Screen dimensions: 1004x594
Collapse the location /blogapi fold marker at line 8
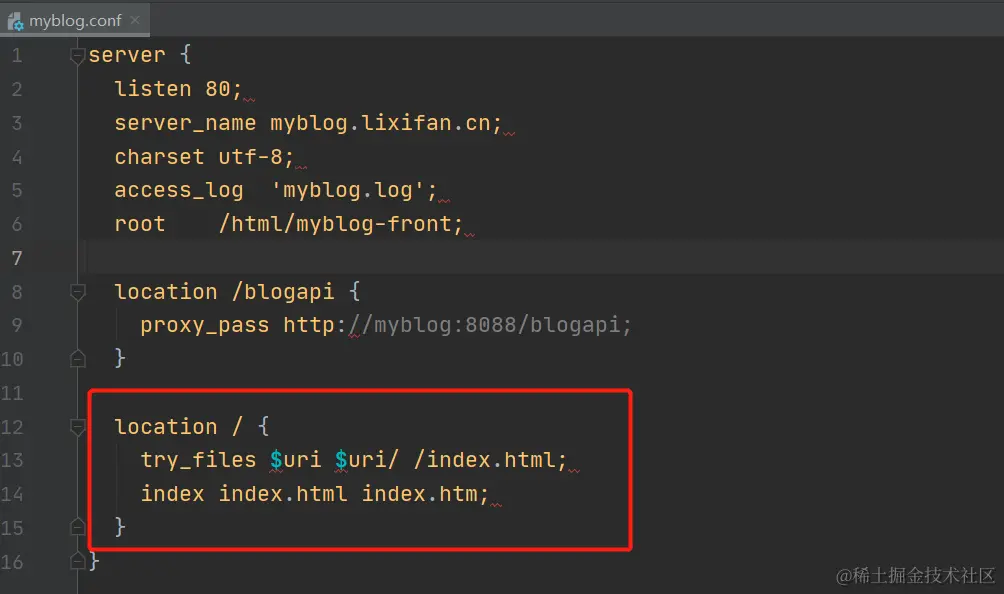77,293
